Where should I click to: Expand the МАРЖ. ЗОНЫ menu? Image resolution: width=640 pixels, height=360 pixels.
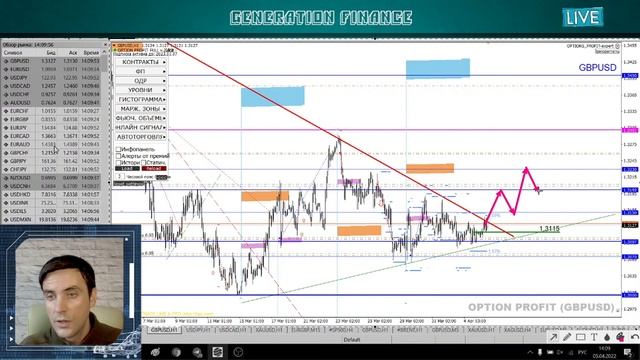point(141,109)
